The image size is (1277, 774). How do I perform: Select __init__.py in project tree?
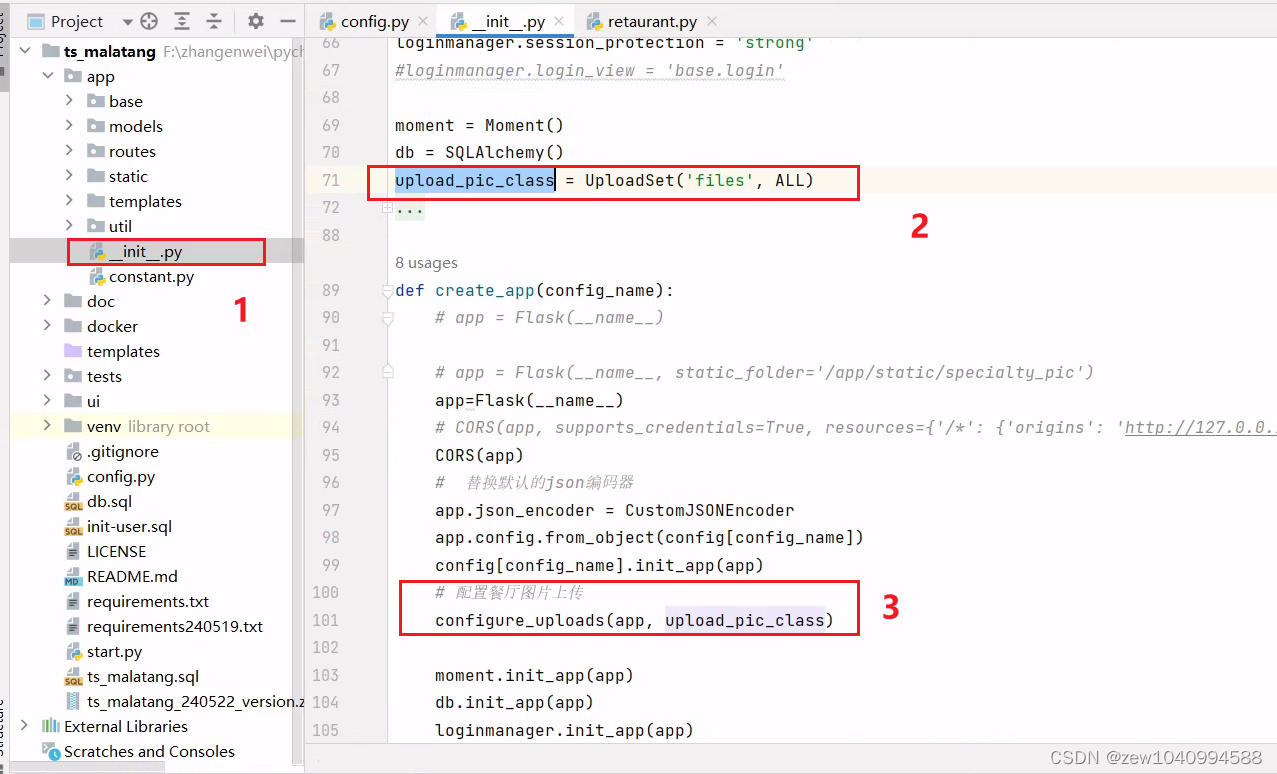(146, 251)
